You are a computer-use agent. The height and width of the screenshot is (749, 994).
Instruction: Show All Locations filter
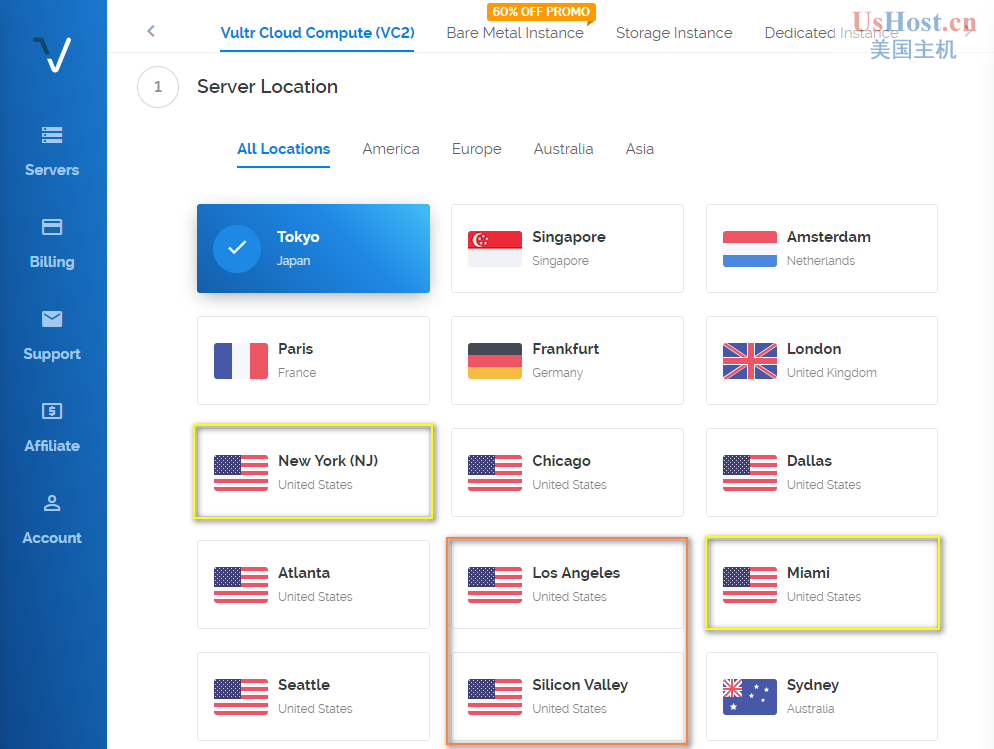pos(283,149)
